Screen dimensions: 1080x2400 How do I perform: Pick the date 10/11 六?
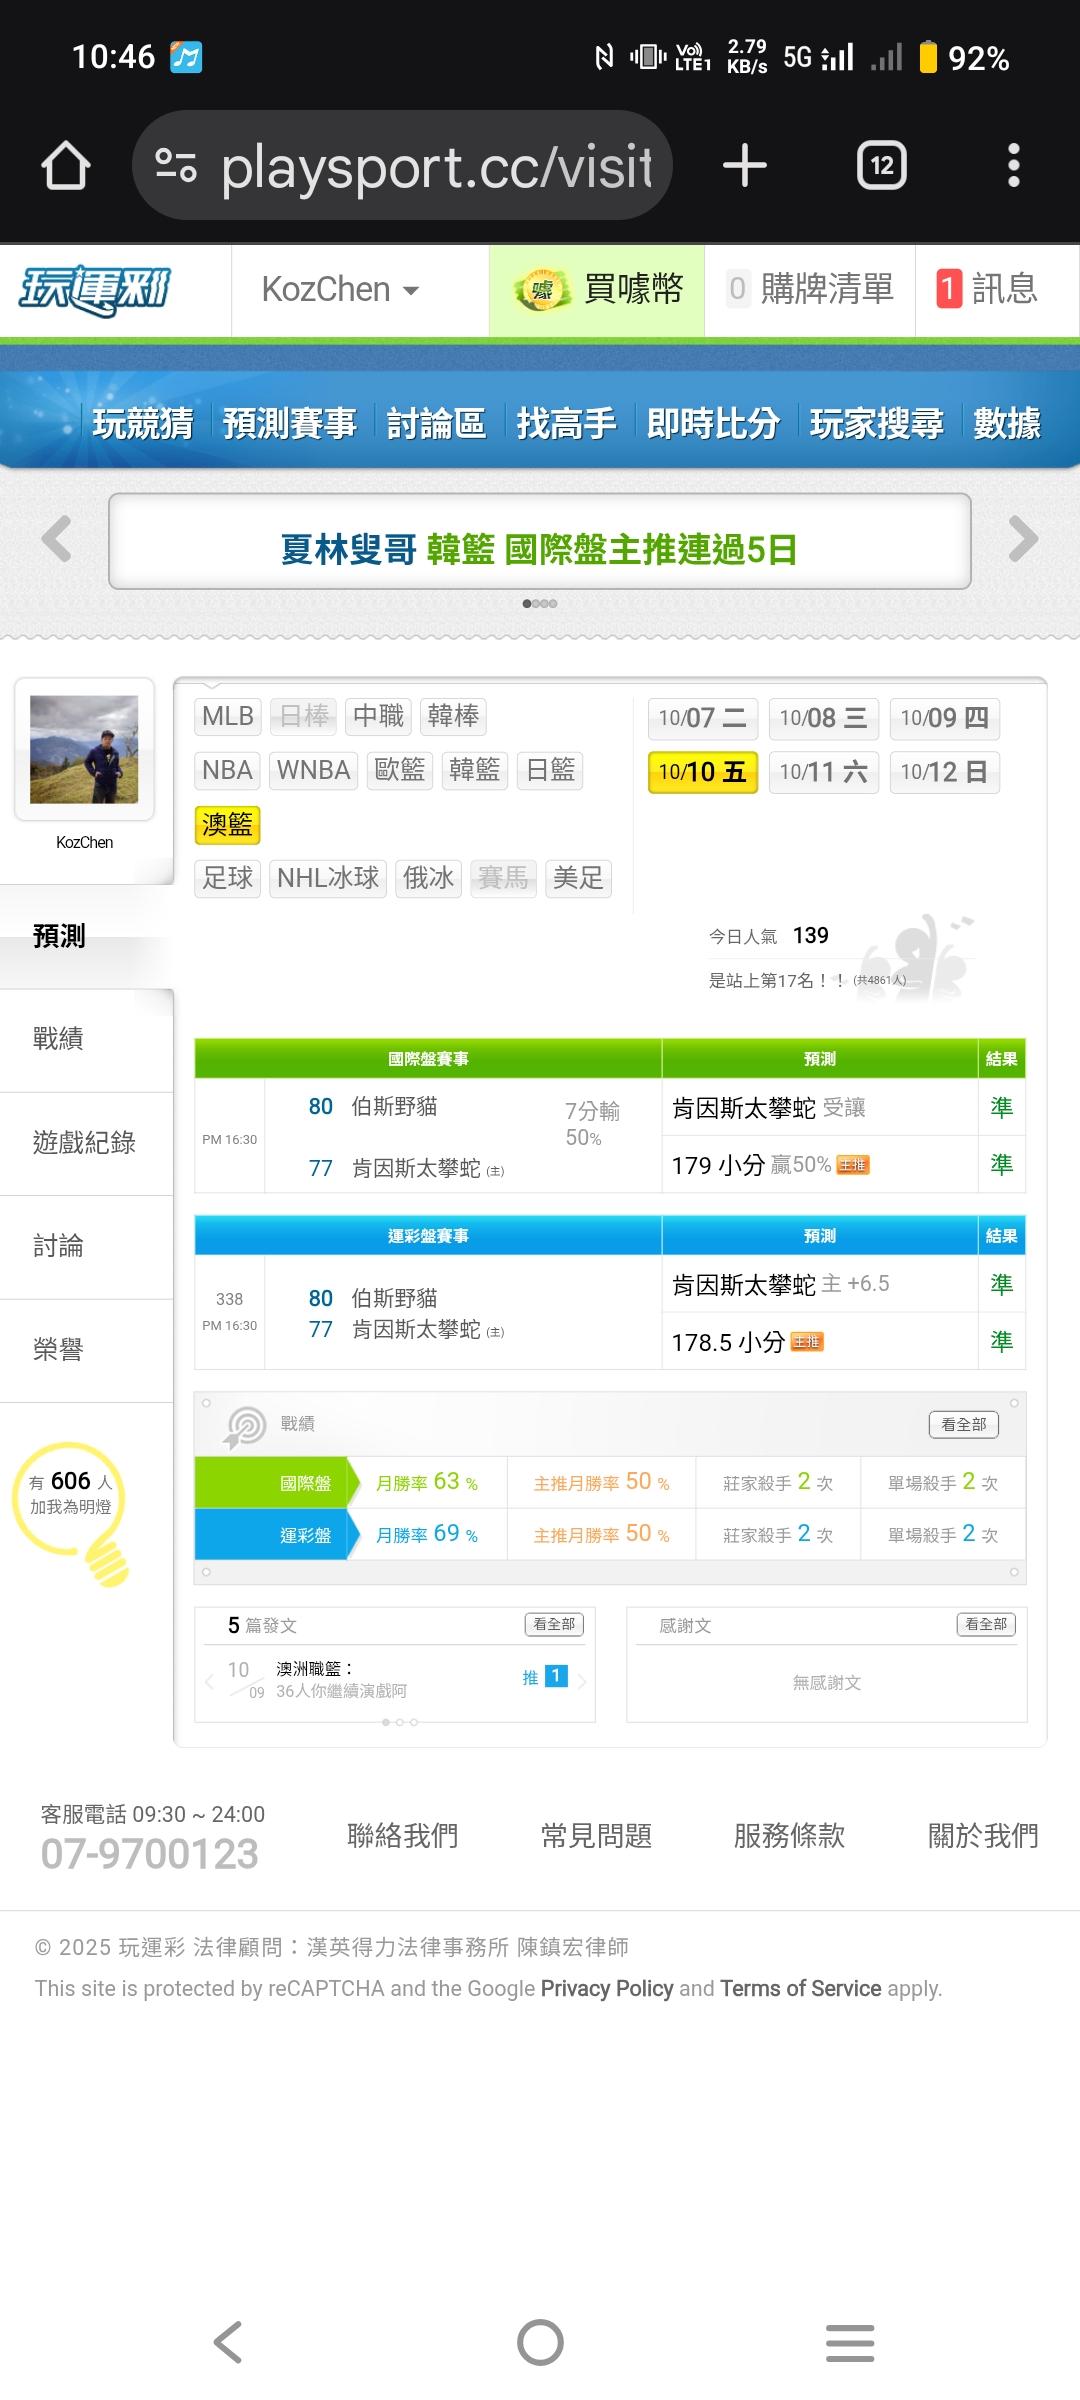click(824, 772)
